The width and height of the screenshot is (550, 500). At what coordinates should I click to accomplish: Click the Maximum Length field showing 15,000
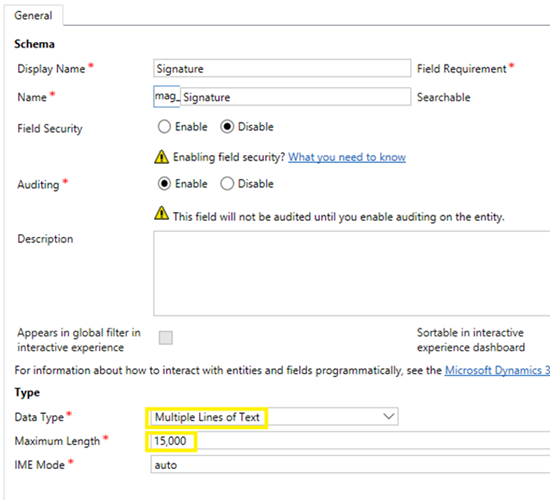350,441
